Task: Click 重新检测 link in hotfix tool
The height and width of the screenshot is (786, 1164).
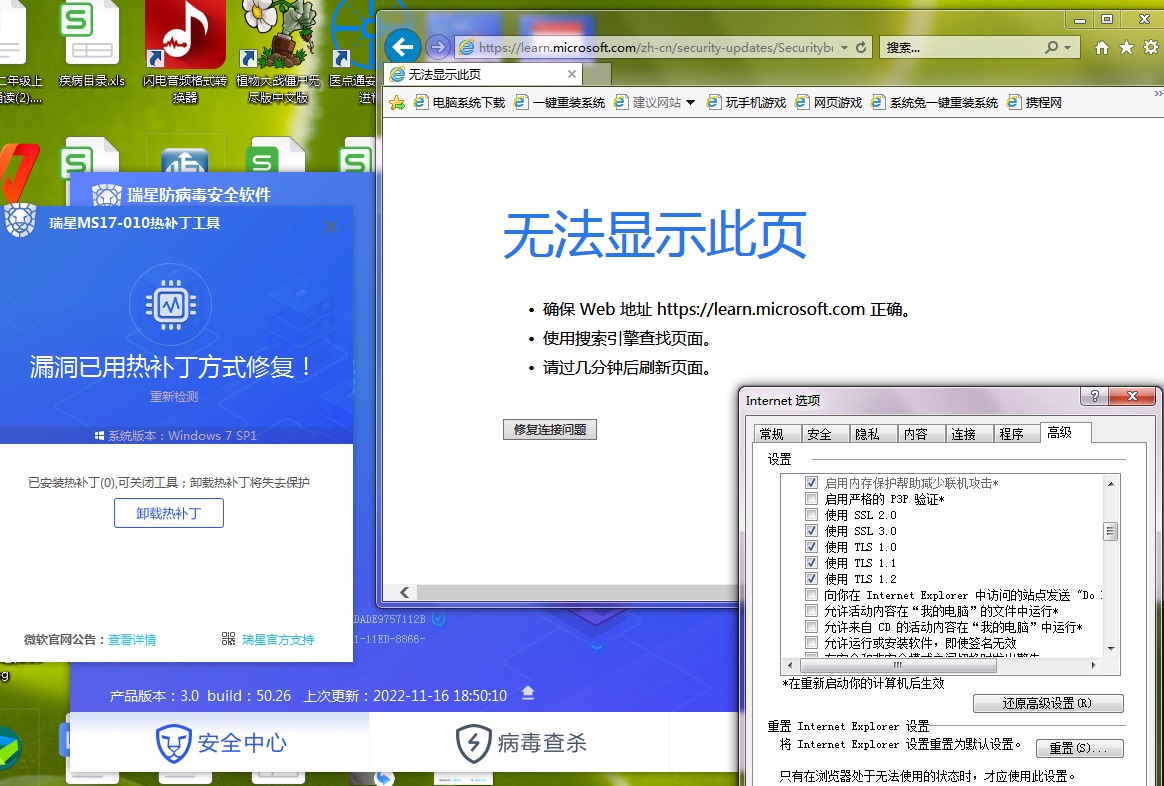Action: coord(174,396)
